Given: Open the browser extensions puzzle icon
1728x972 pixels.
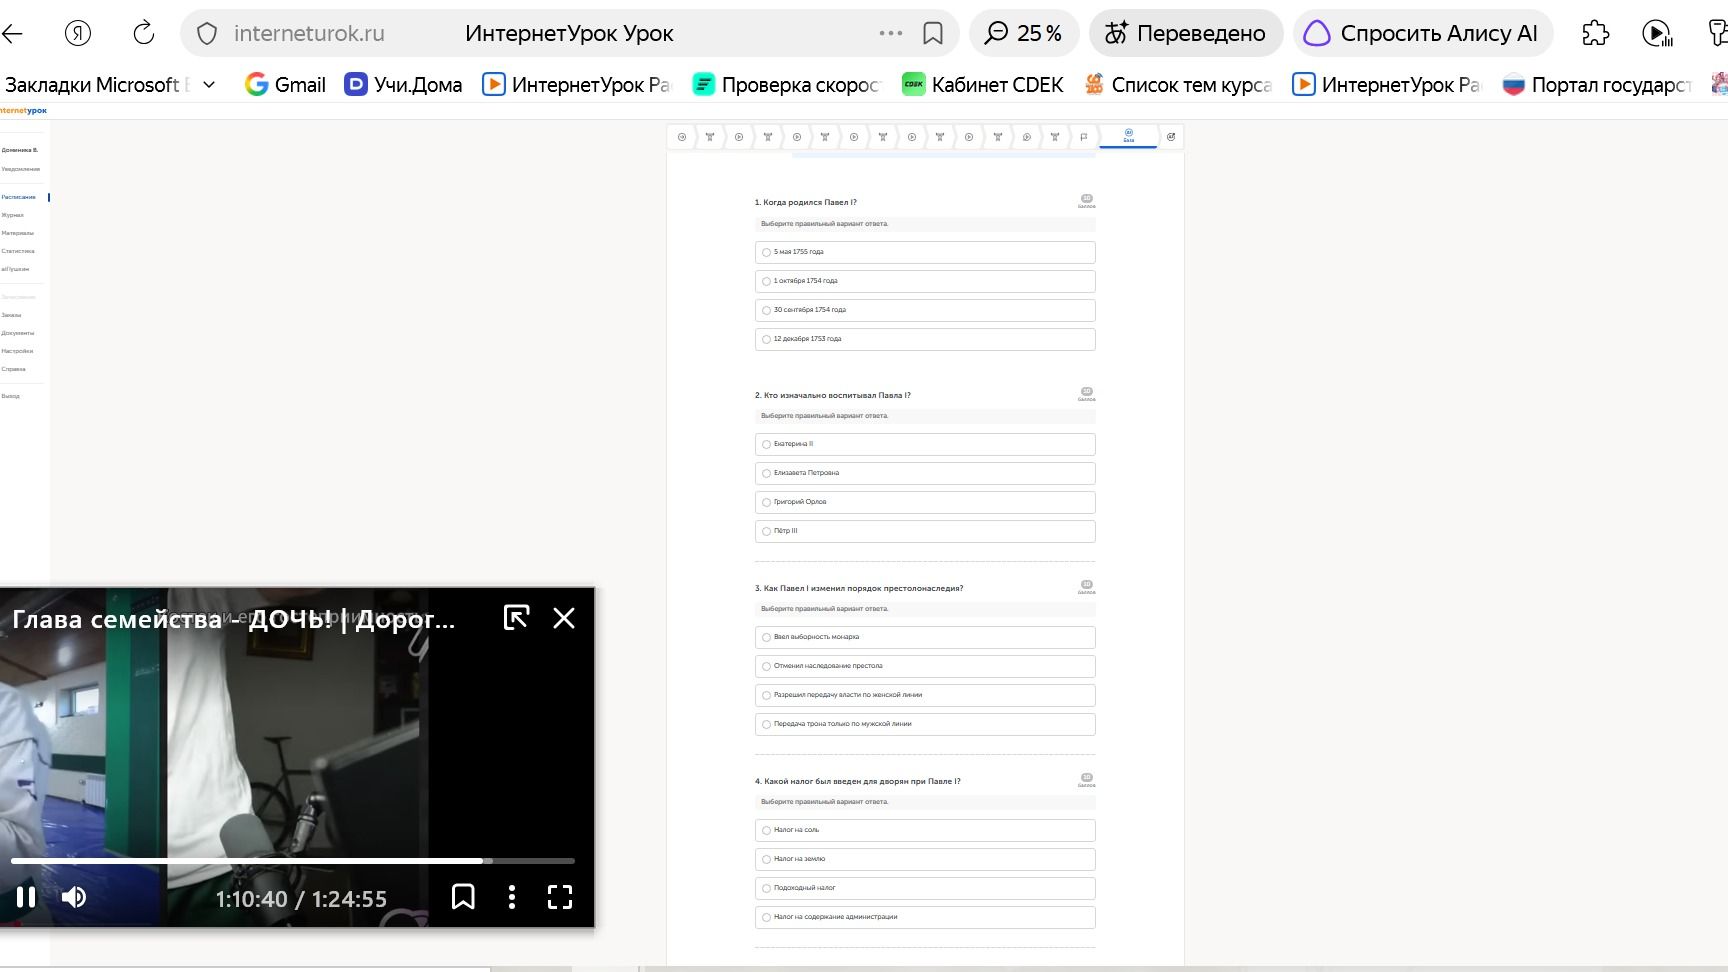Looking at the screenshot, I should tap(1596, 33).
